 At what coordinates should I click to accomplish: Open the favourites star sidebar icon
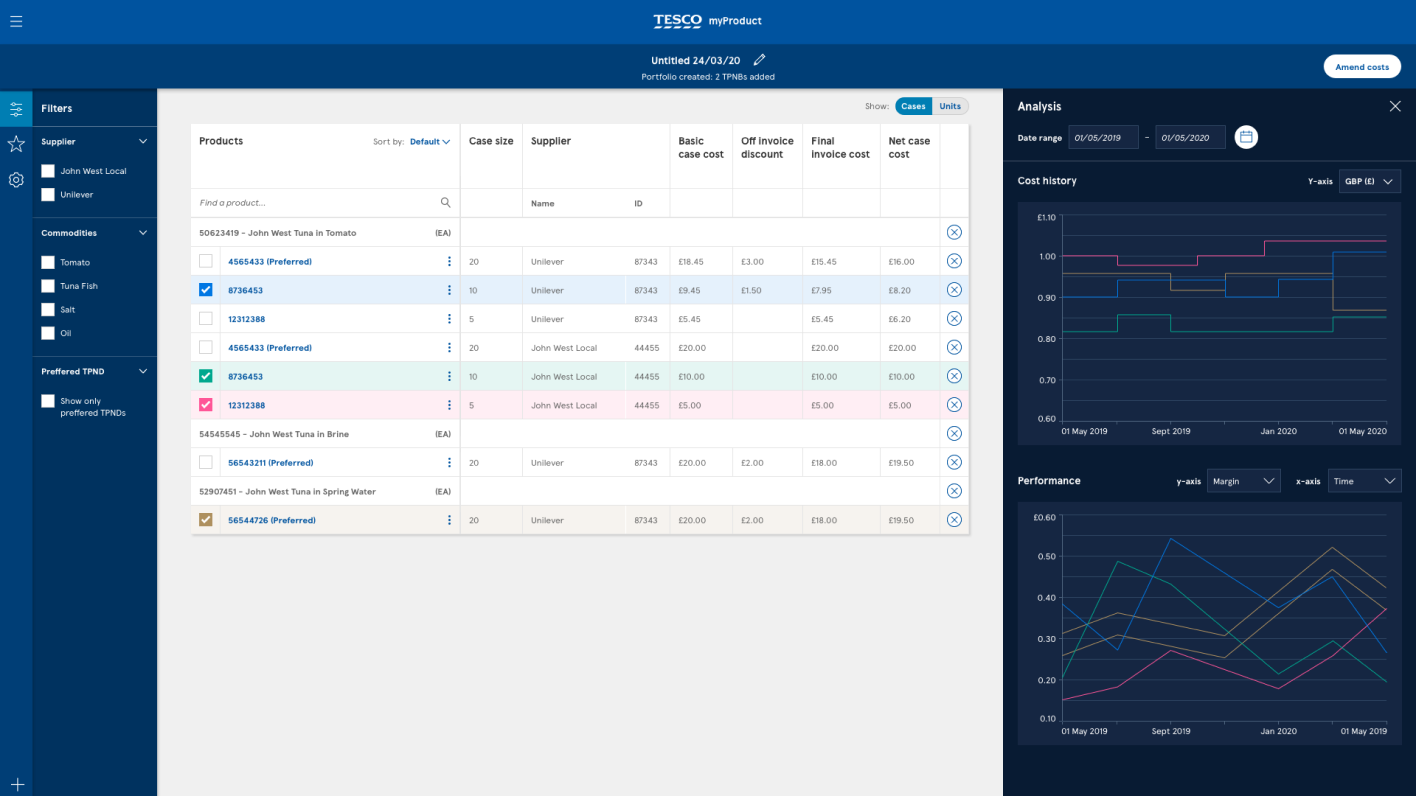pyautogui.click(x=16, y=144)
